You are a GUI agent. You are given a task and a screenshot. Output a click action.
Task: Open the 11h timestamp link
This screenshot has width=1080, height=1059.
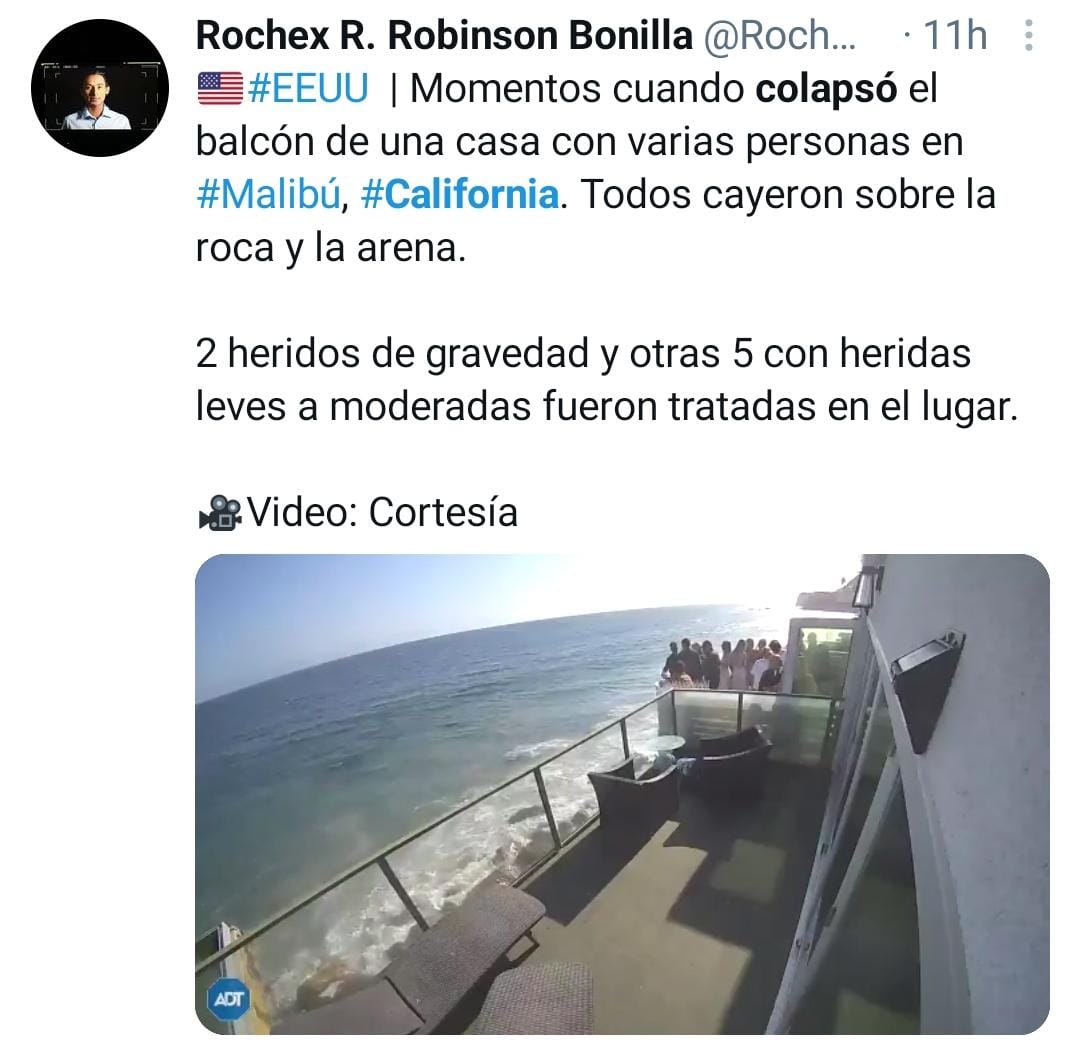955,35
